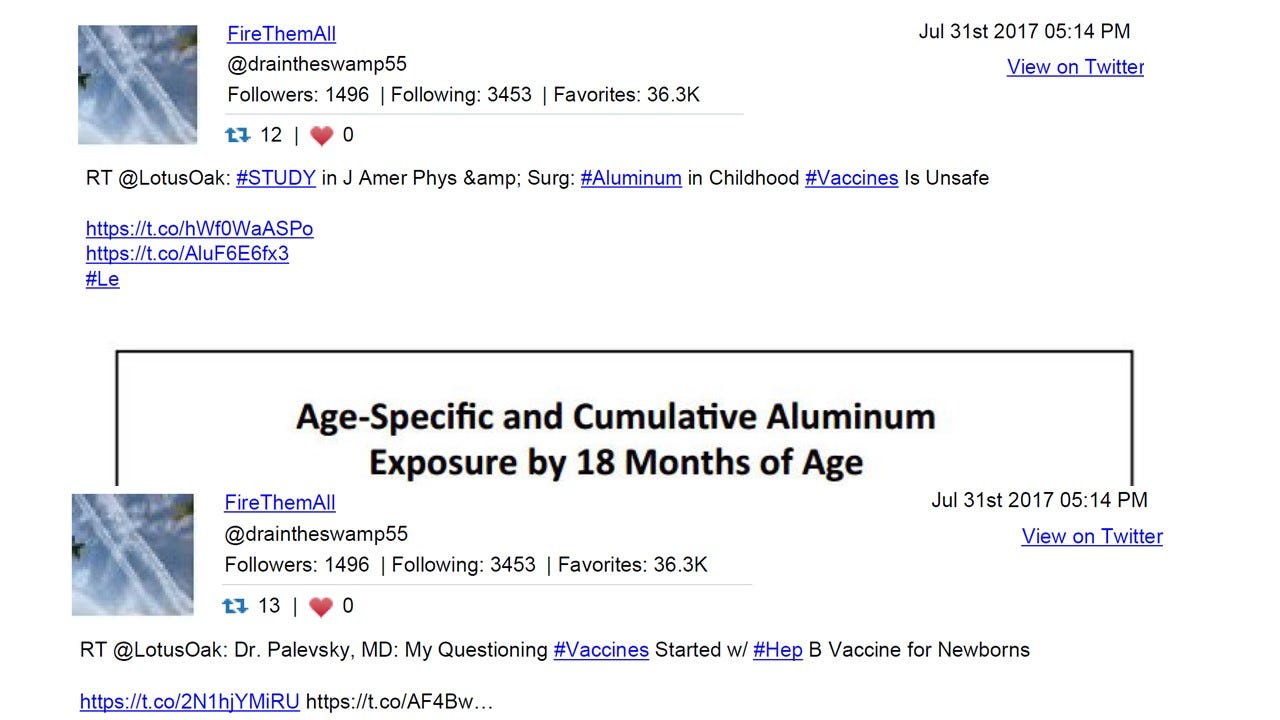Open FireThemAll profile link in second tweet

tap(280, 503)
